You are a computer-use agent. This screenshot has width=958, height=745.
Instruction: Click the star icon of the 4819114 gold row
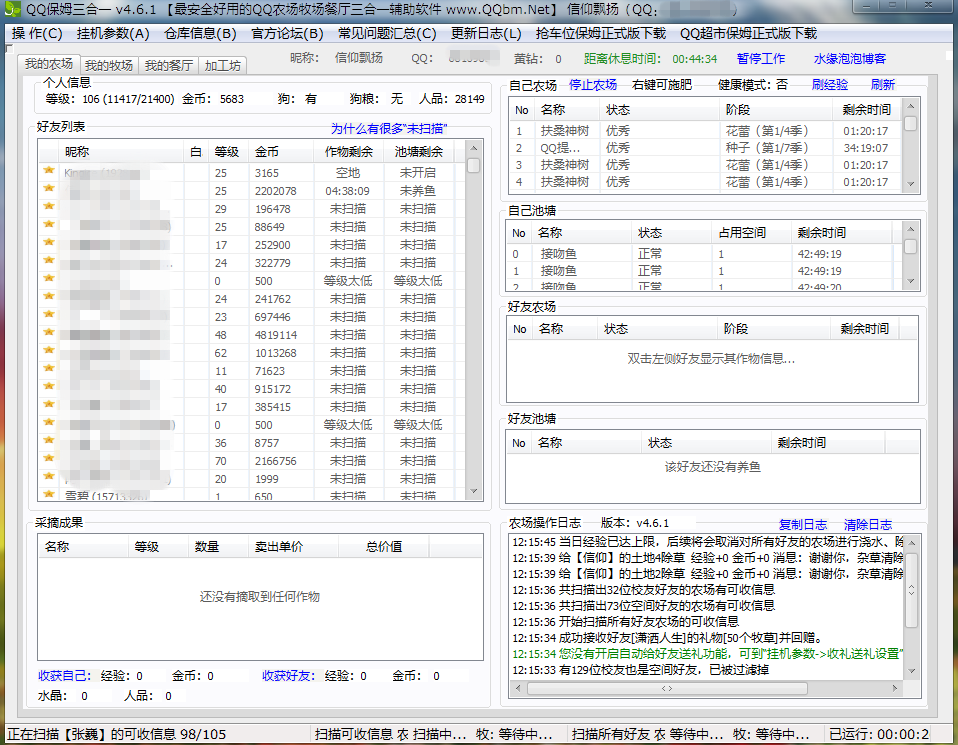click(49, 332)
